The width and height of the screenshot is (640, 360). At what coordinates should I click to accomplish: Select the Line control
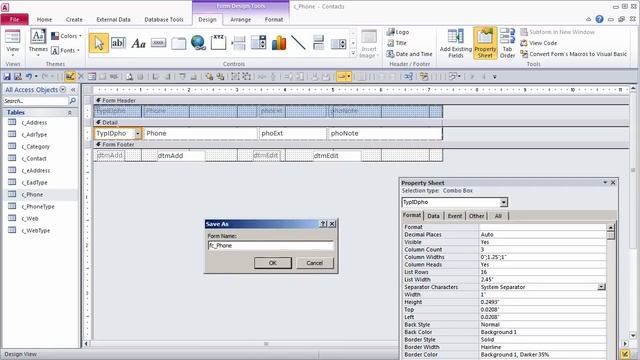tap(298, 42)
